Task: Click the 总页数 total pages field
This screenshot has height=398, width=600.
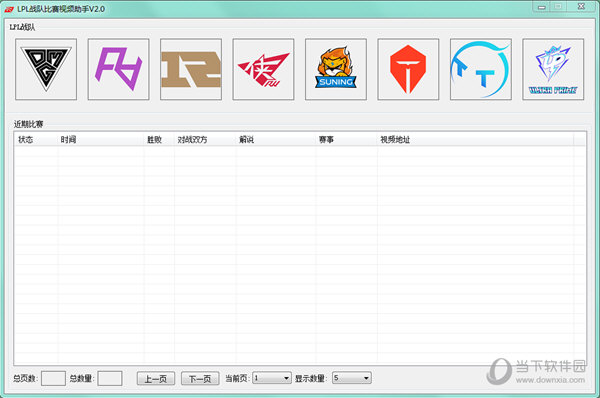Action: tap(53, 378)
